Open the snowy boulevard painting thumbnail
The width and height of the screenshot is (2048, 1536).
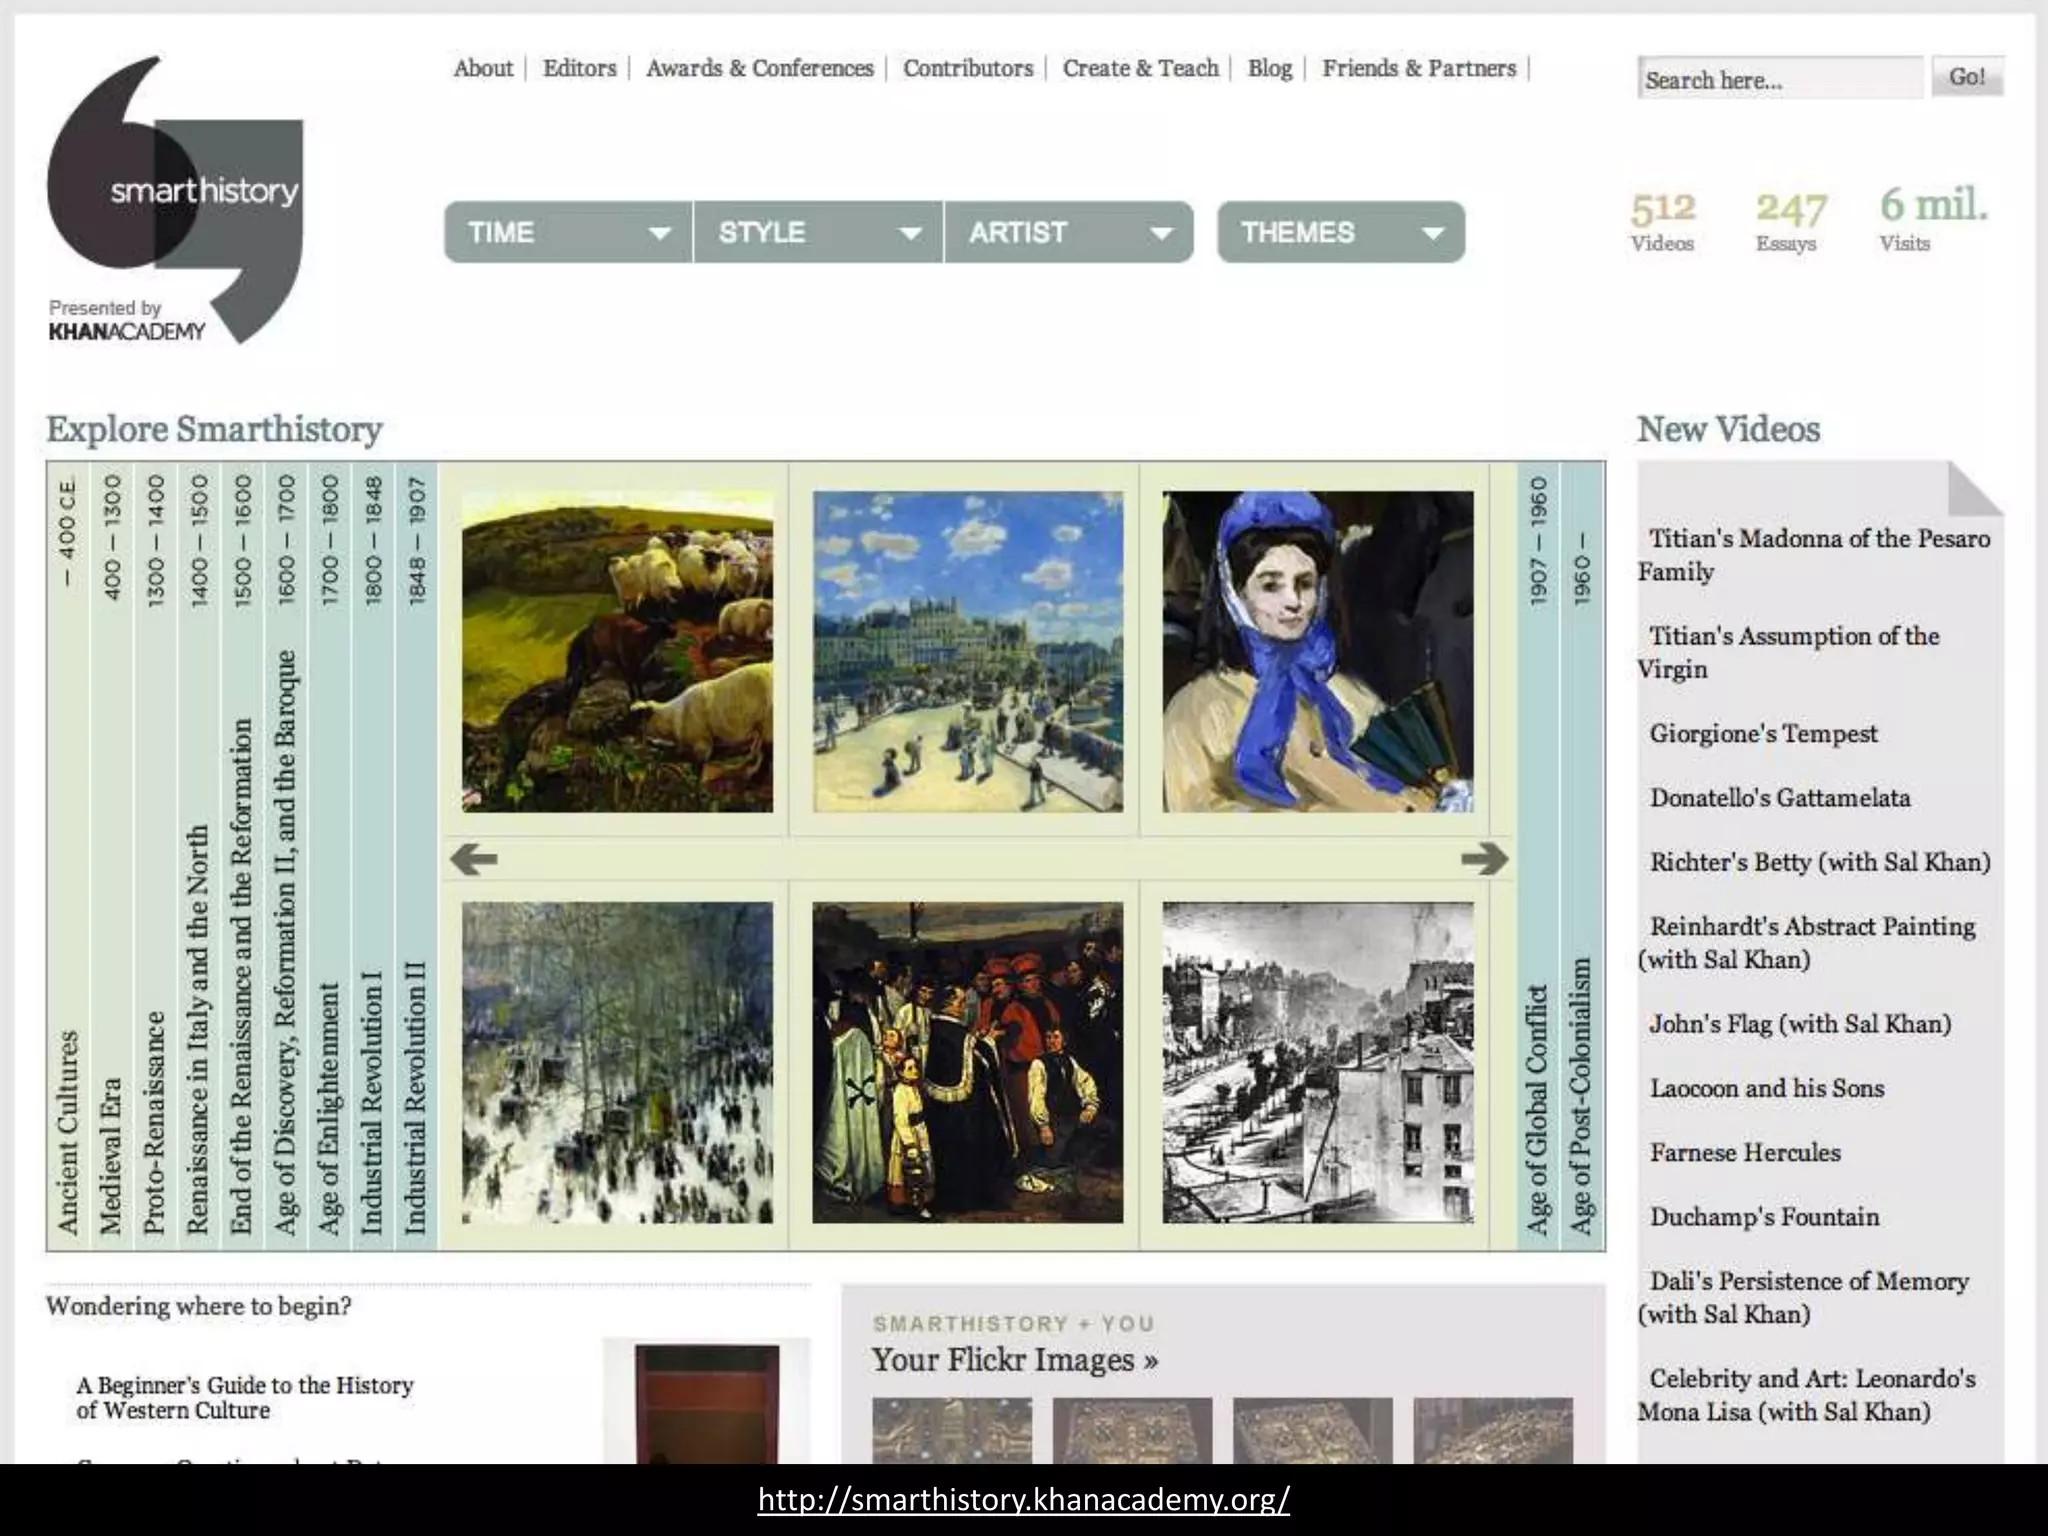(617, 1062)
